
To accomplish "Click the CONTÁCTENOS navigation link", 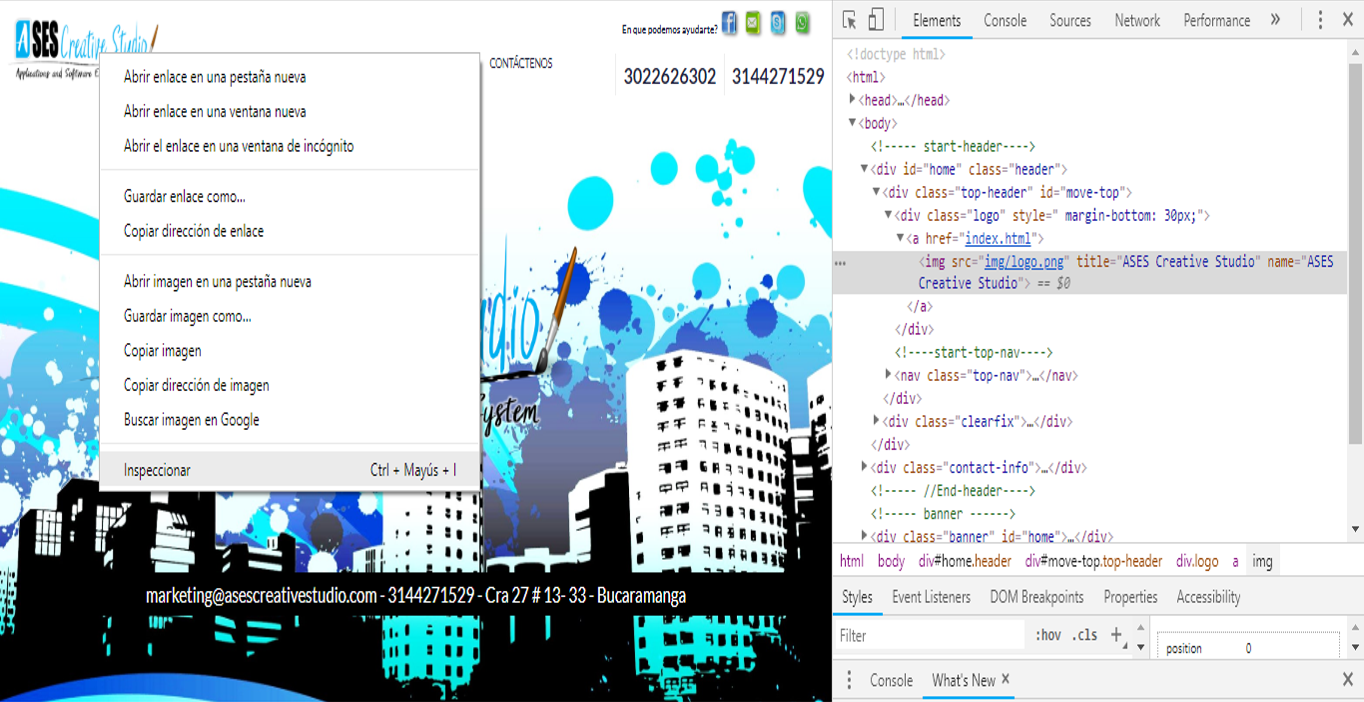I will (x=520, y=63).
